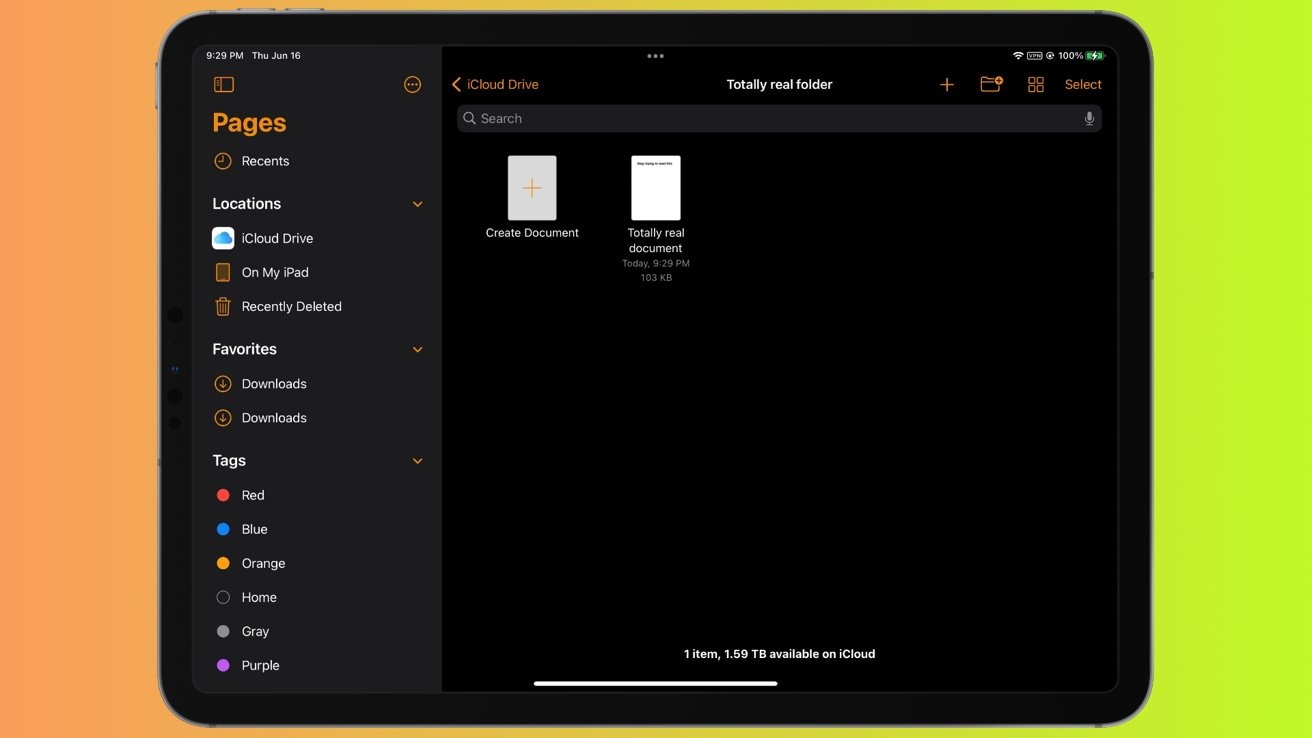Switch document view with the grid layout icon
Screen dimensions: 1312x738
coord(1035,84)
